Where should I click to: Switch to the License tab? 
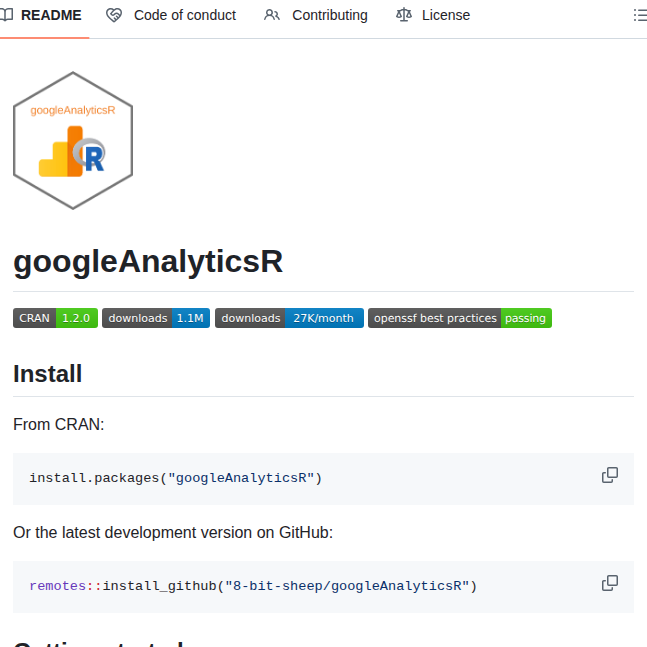coord(433,15)
